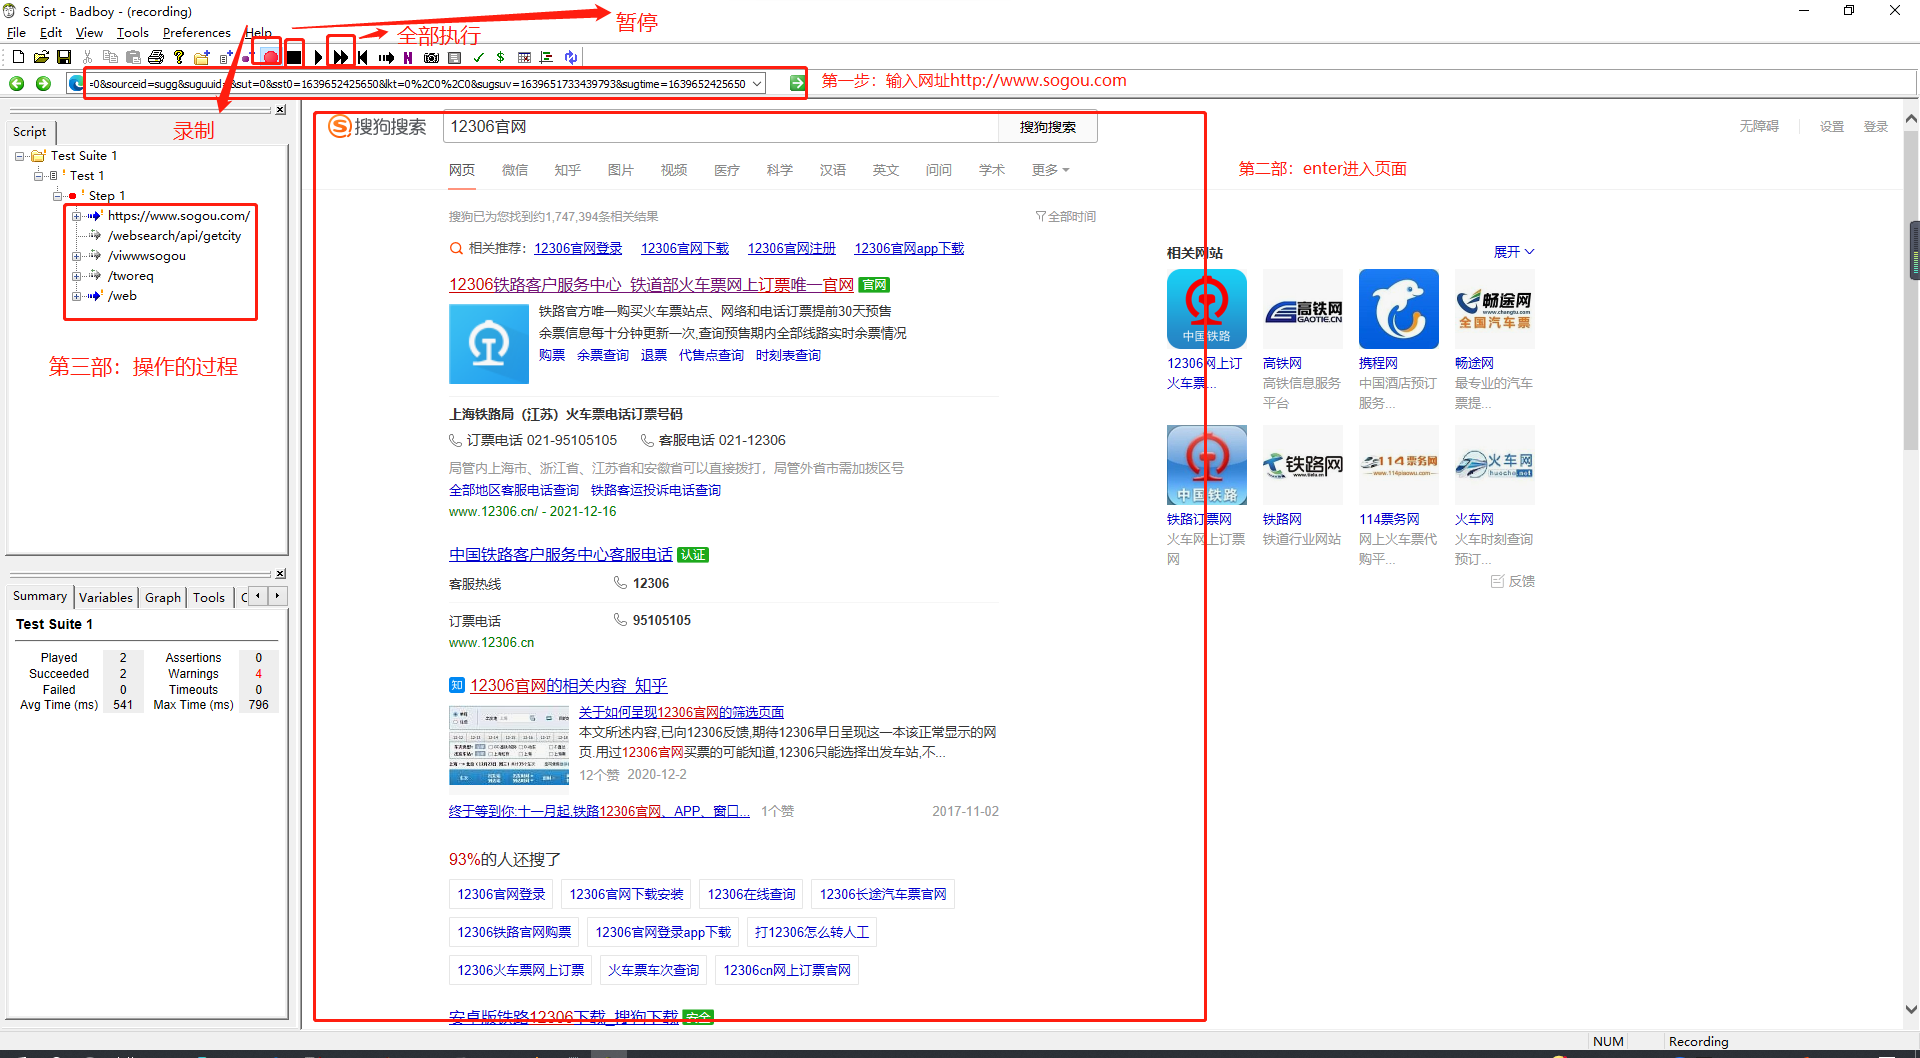This screenshot has height=1058, width=1920.
Task: Click the yellow question mark Help icon
Action: tap(179, 57)
